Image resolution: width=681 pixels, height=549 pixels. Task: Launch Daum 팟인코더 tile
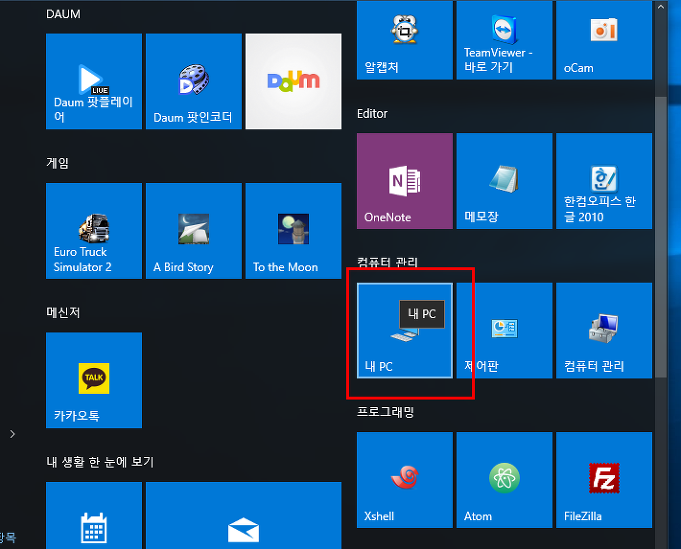194,81
